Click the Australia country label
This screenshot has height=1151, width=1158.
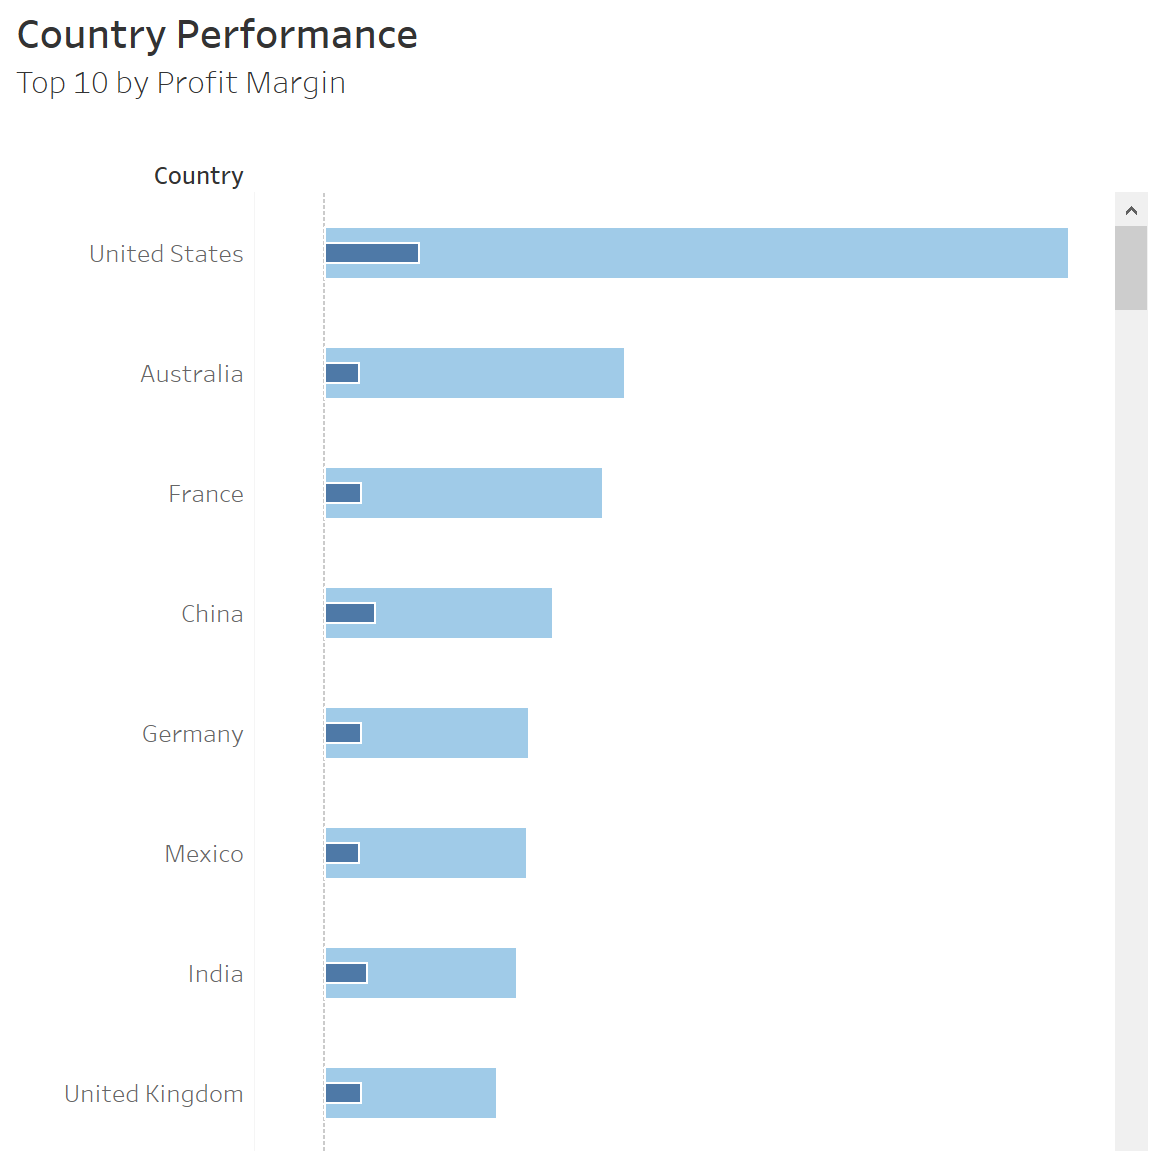[x=192, y=374]
